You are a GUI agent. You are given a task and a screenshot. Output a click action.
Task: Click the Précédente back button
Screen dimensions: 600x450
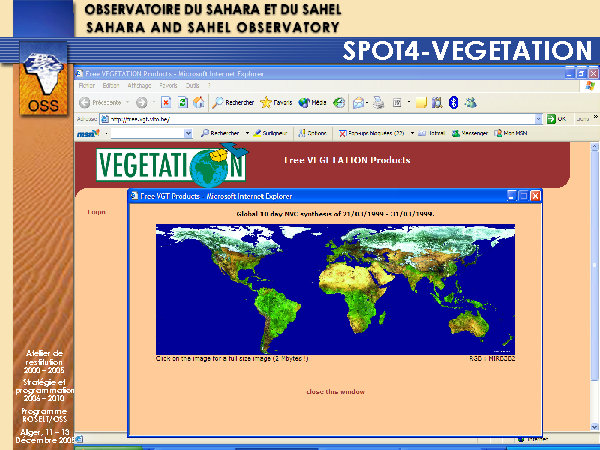pos(100,103)
